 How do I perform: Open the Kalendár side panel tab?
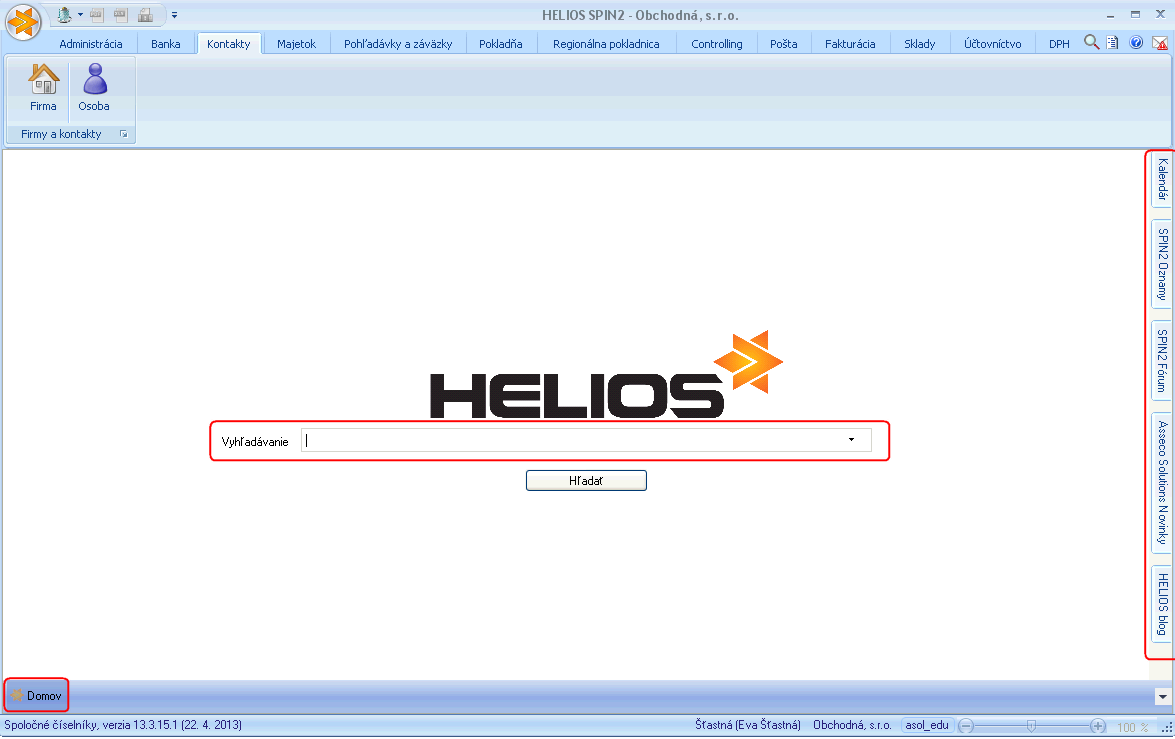click(x=1162, y=179)
